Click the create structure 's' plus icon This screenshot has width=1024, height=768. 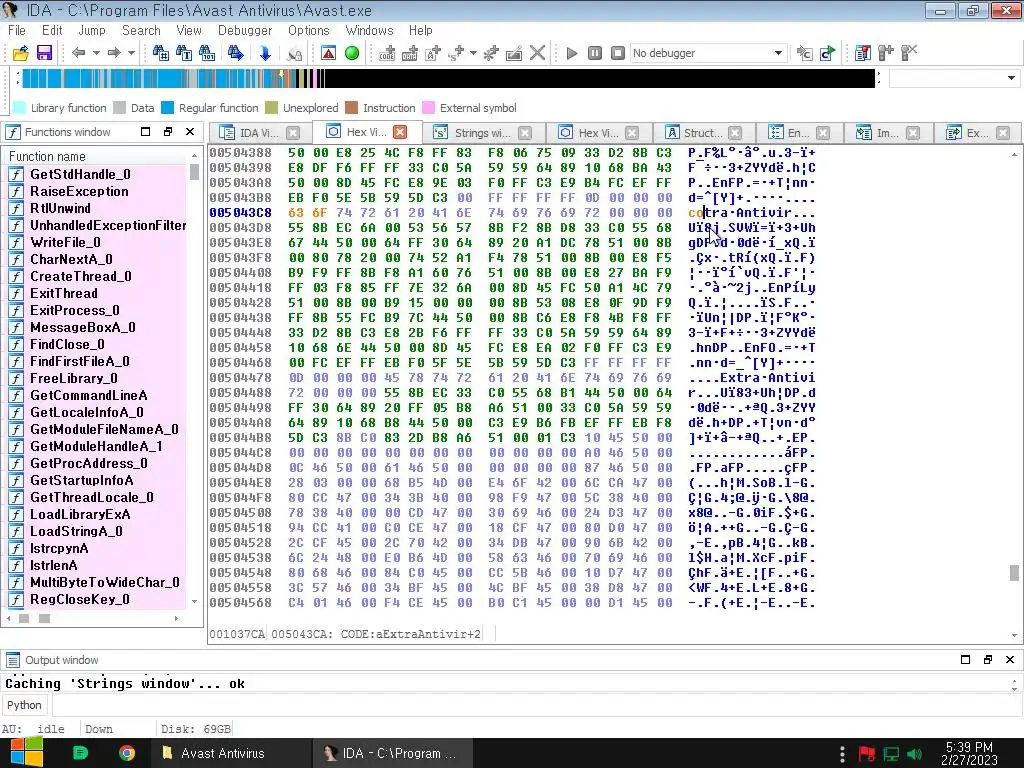456,53
